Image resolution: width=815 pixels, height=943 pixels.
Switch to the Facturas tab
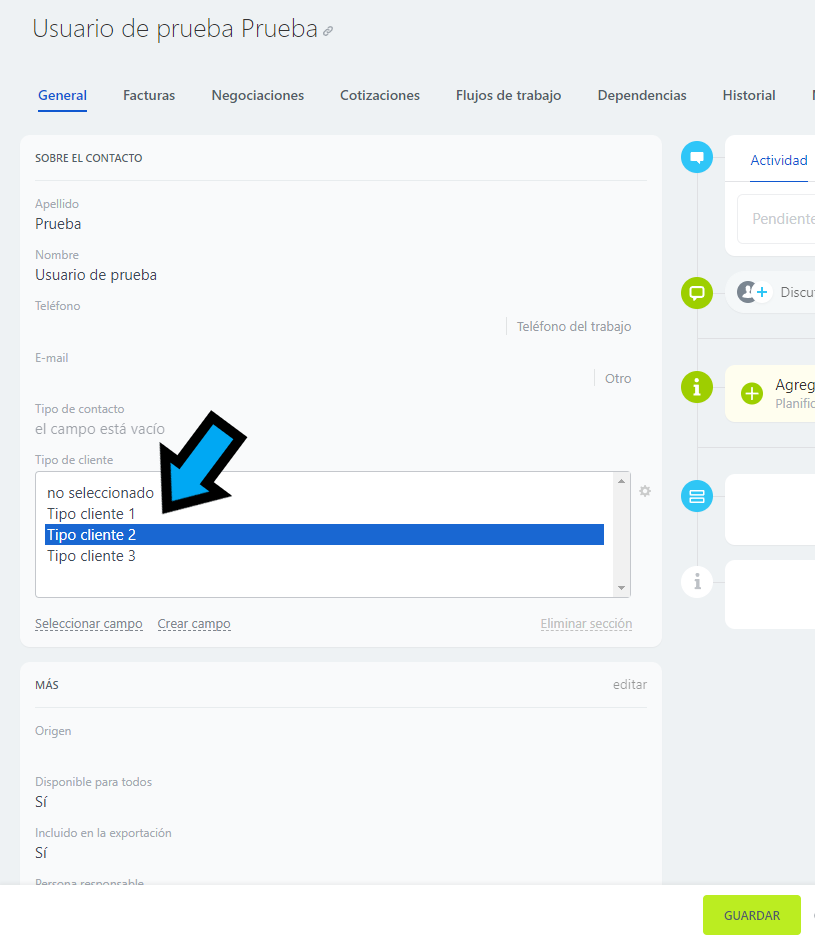click(x=149, y=96)
